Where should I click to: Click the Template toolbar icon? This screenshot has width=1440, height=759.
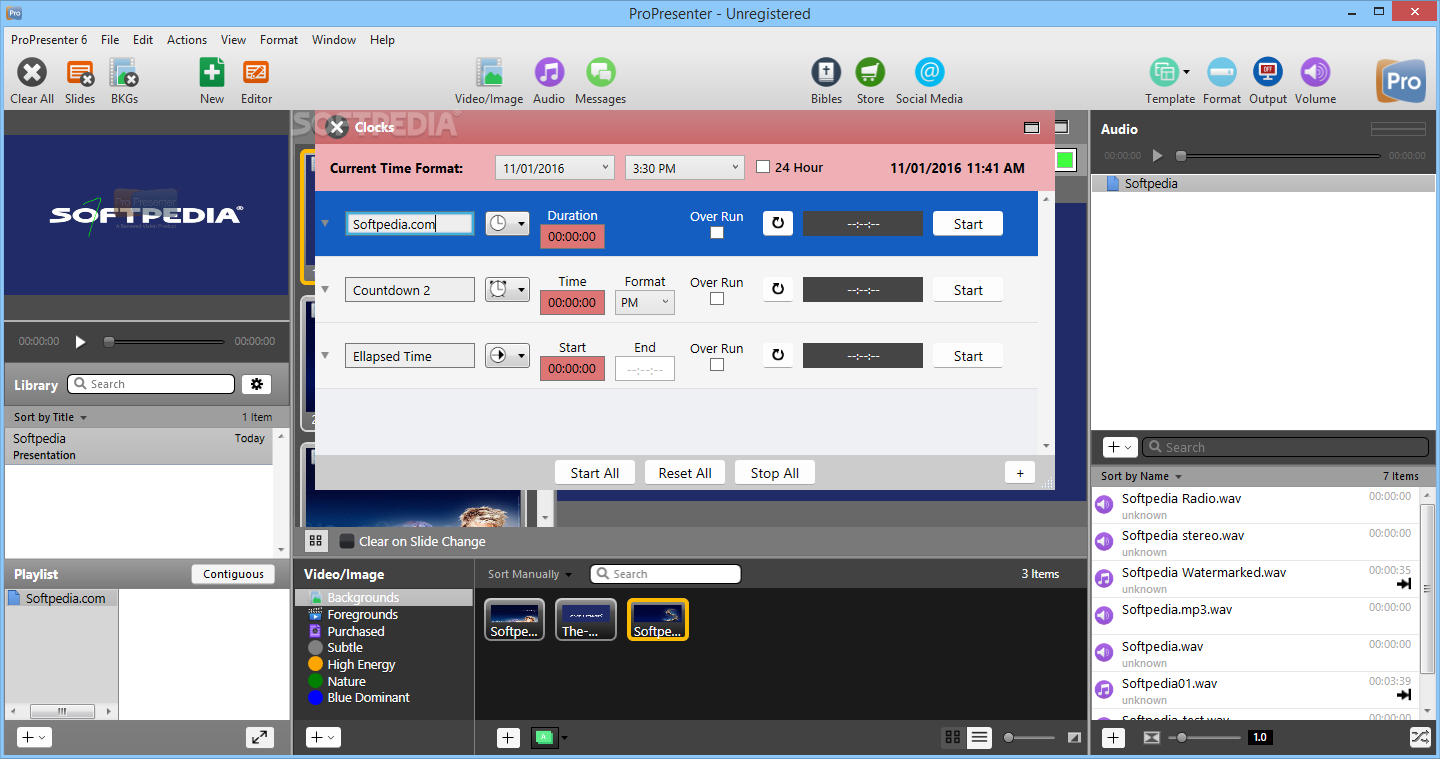point(1164,73)
